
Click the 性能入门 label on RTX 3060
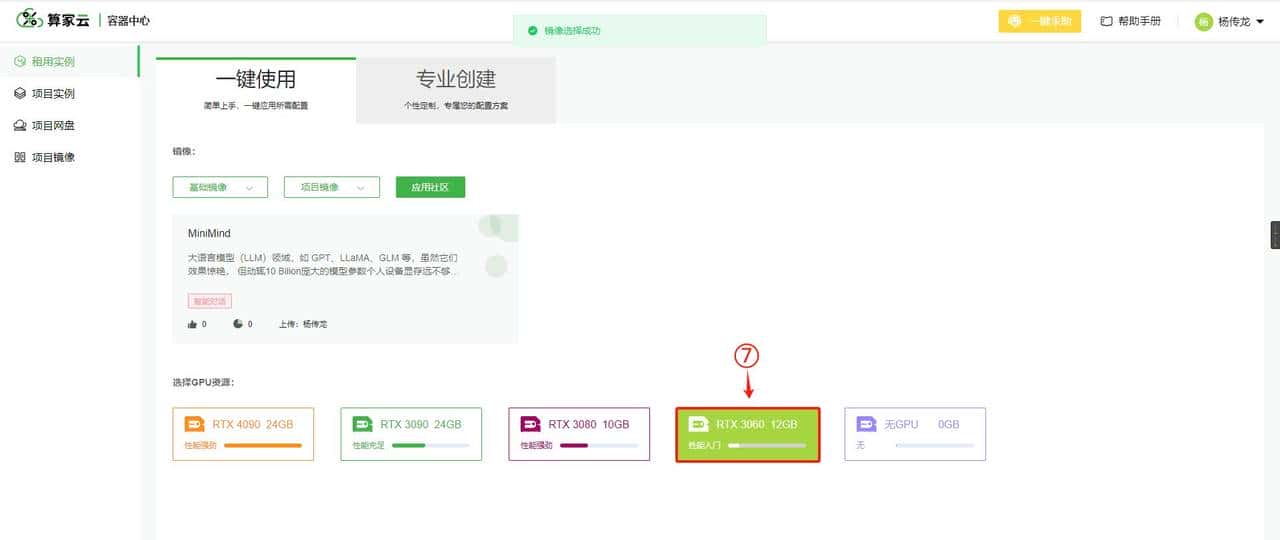tap(704, 445)
